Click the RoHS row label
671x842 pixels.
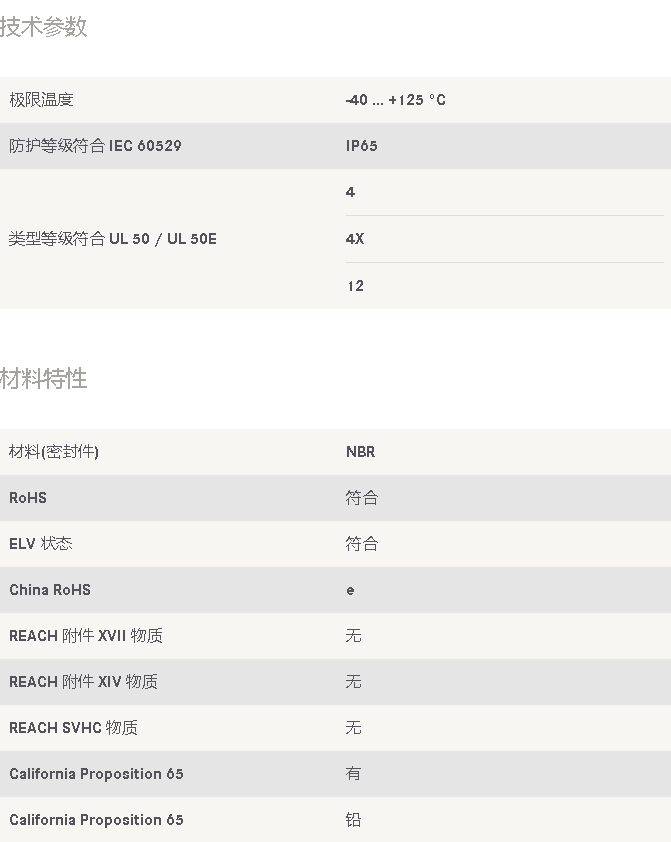28,498
